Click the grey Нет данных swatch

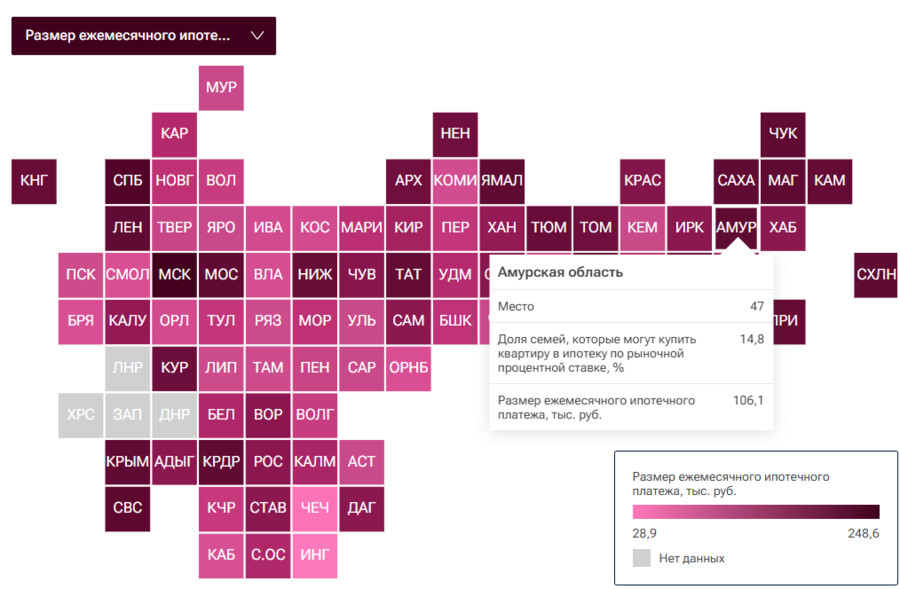(641, 558)
